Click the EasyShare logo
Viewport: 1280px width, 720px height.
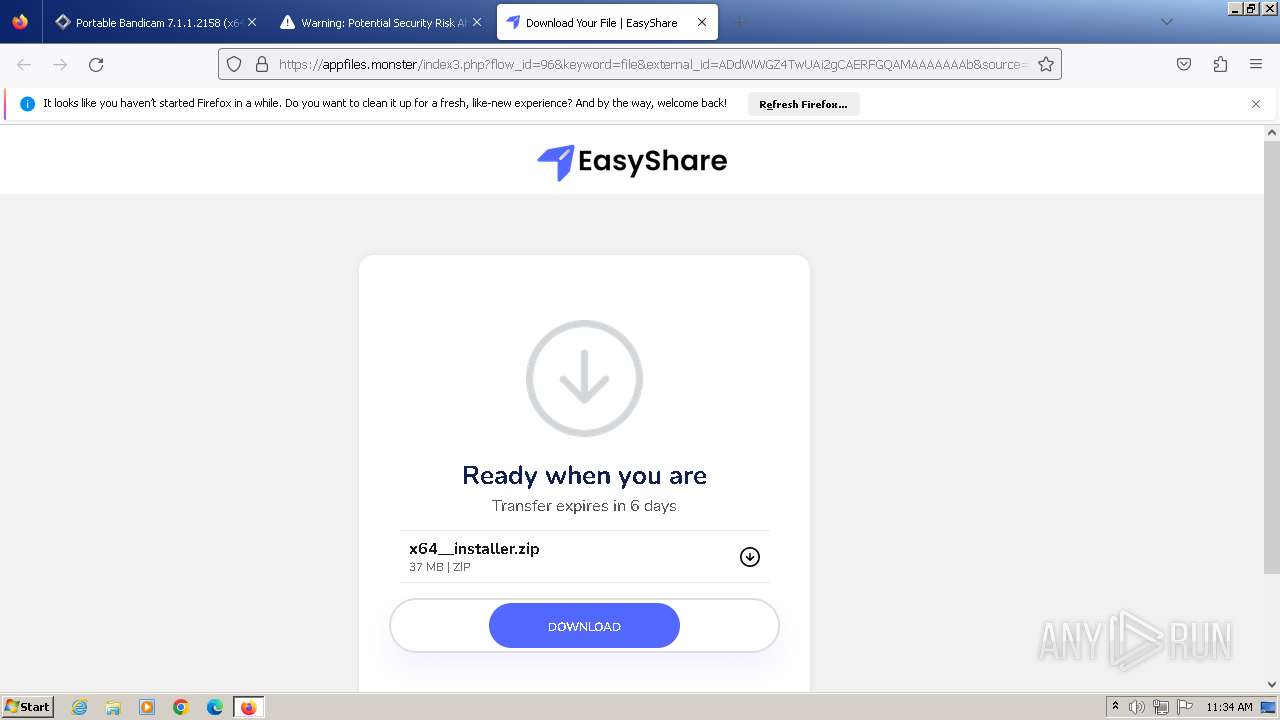[632, 162]
